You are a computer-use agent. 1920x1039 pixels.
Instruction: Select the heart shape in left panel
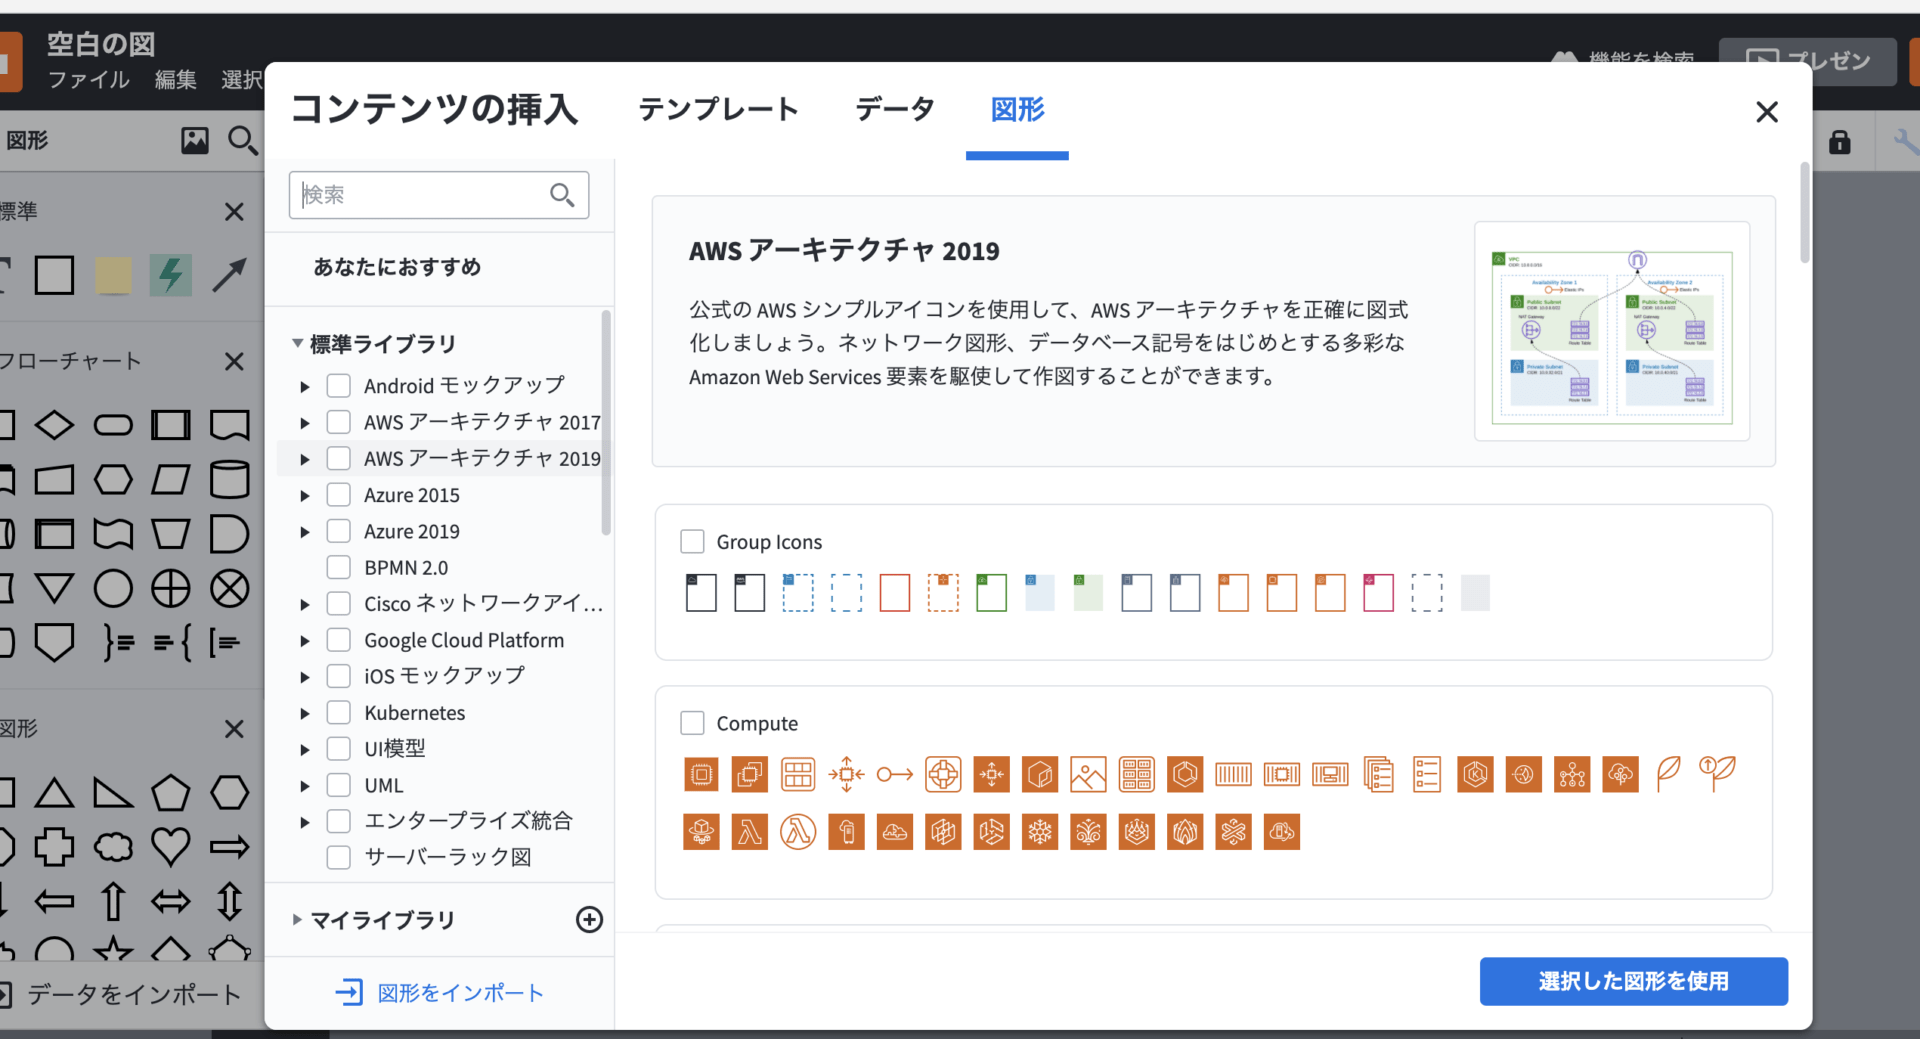click(x=171, y=847)
